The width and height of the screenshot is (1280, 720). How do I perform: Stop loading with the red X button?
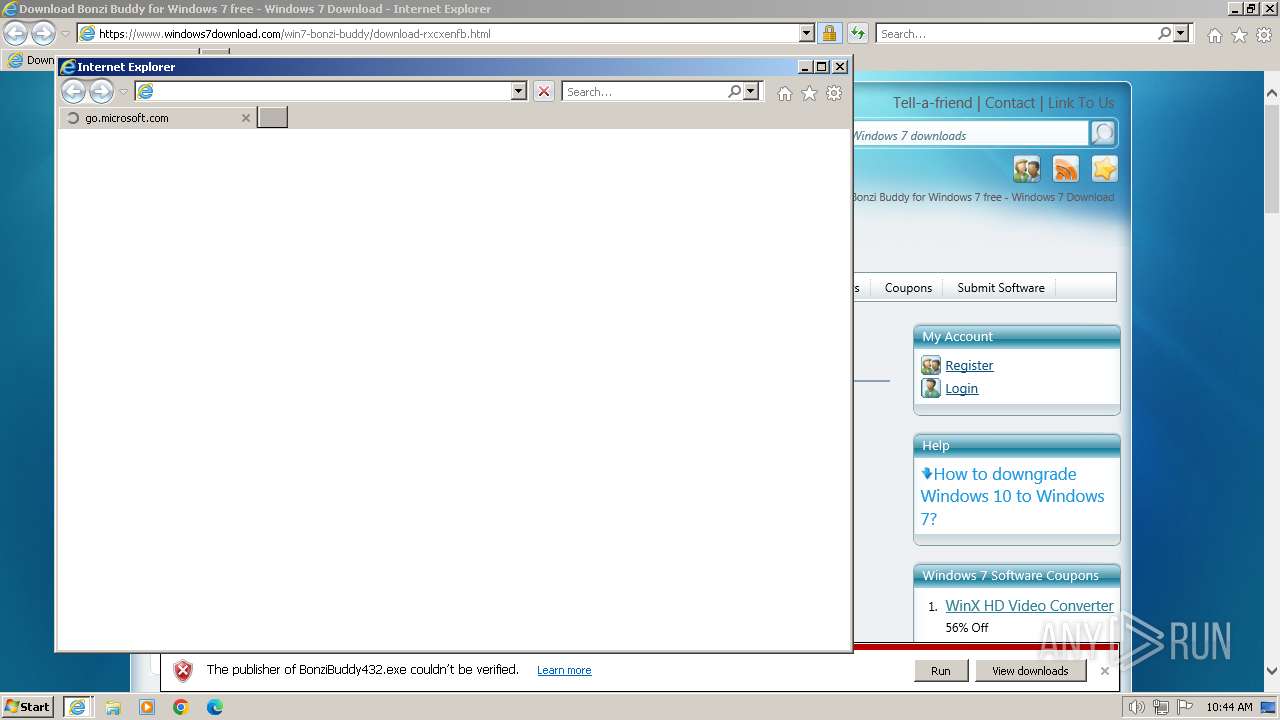click(x=543, y=92)
